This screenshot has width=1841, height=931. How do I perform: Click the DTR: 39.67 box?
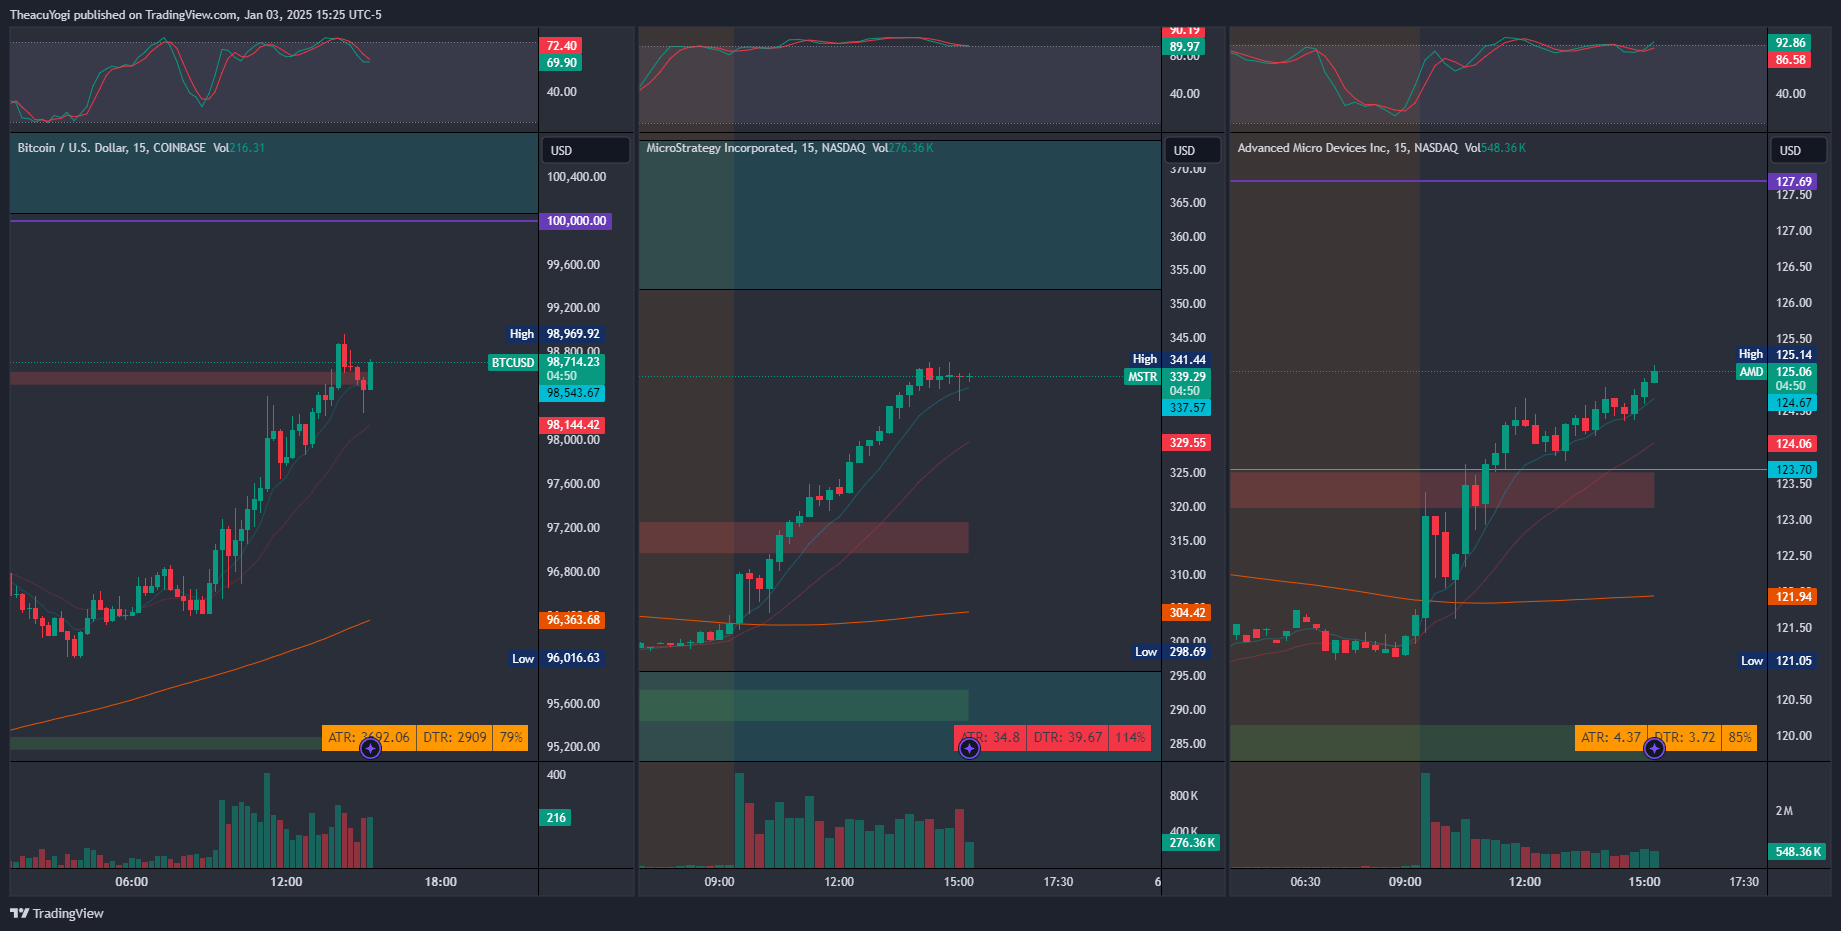(1068, 738)
